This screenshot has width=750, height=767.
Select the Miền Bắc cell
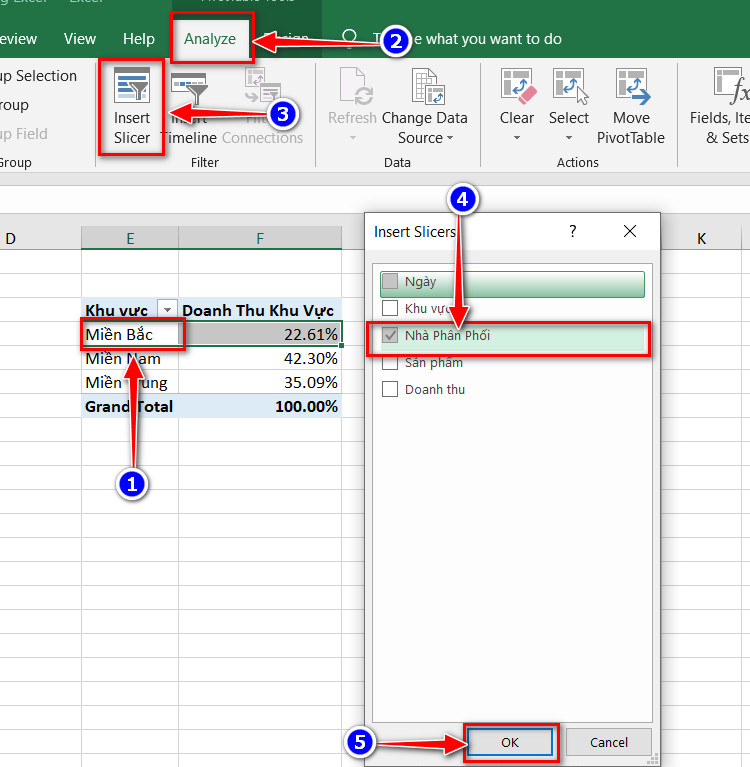point(130,334)
